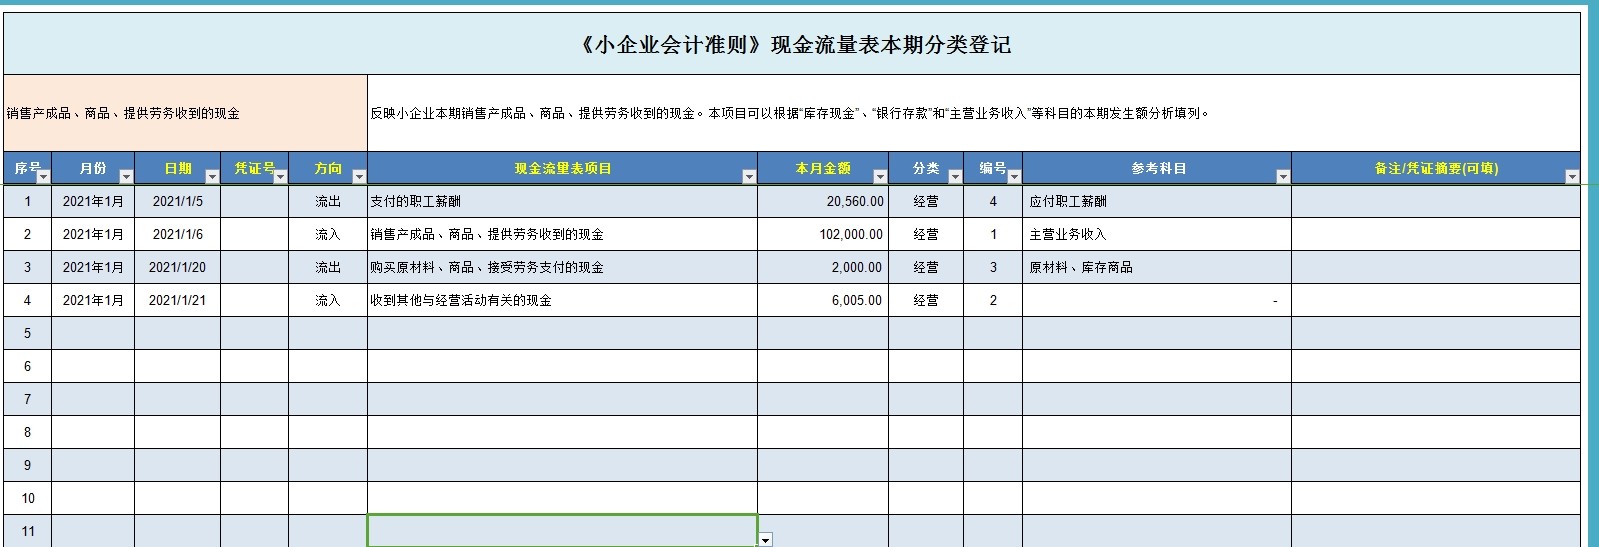
Task: Select the sequence number cell 10
Action: click(x=28, y=498)
